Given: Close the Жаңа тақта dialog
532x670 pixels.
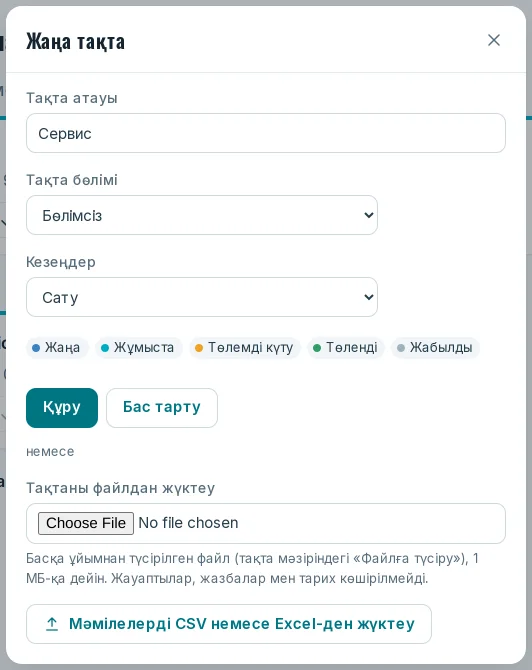Looking at the screenshot, I should pyautogui.click(x=494, y=40).
